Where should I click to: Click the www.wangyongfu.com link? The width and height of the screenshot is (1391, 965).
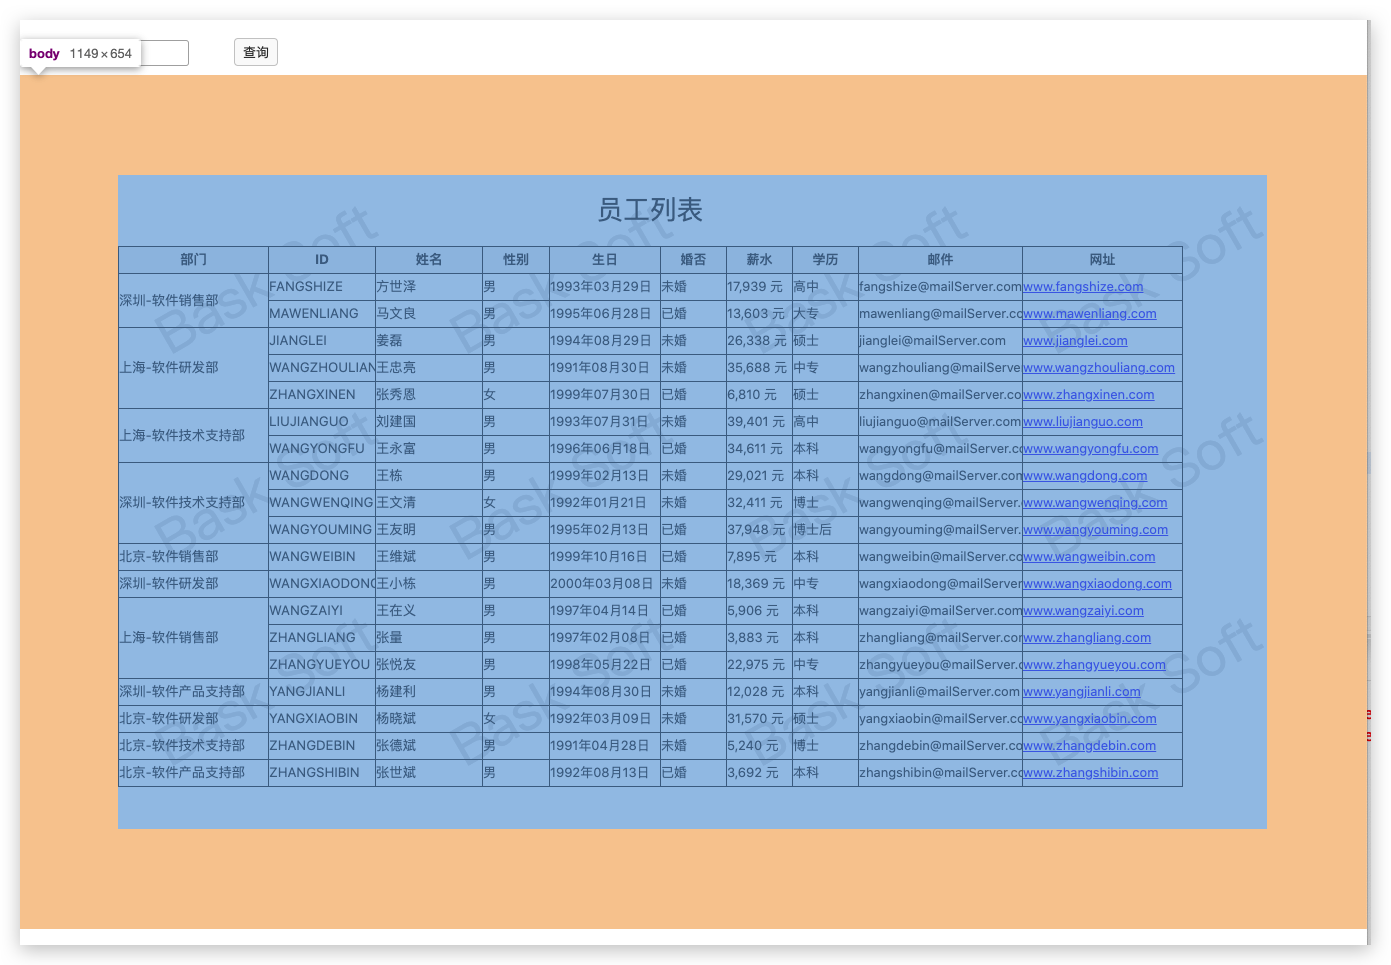(x=1091, y=449)
